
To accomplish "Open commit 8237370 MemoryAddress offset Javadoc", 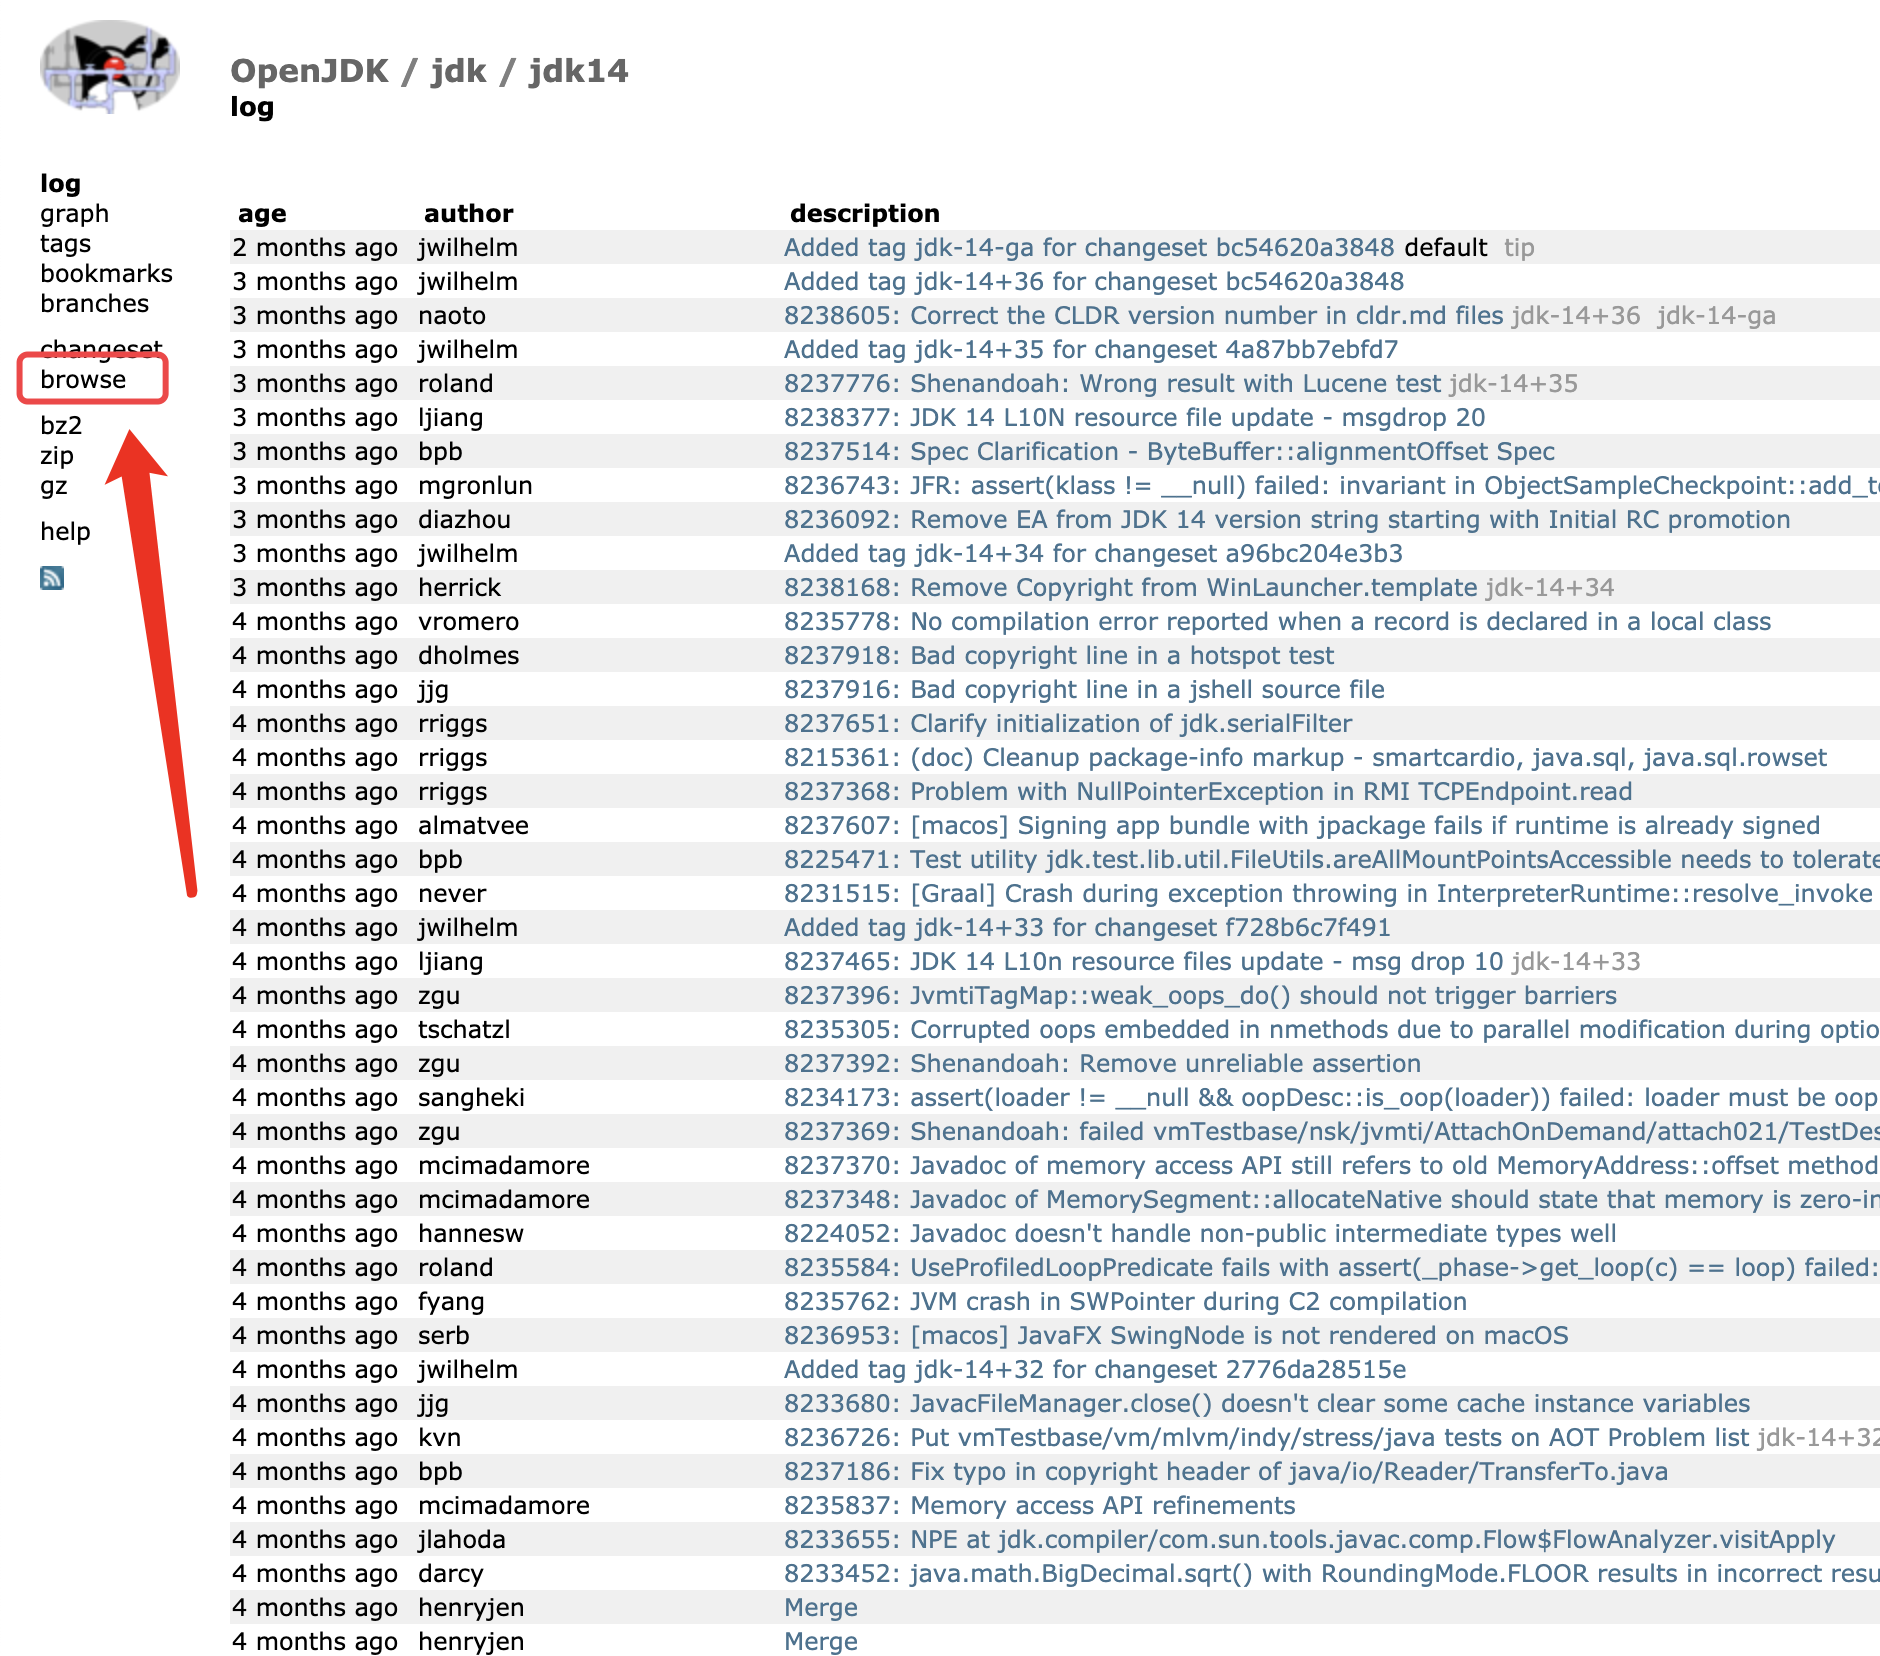I will coord(1332,1166).
